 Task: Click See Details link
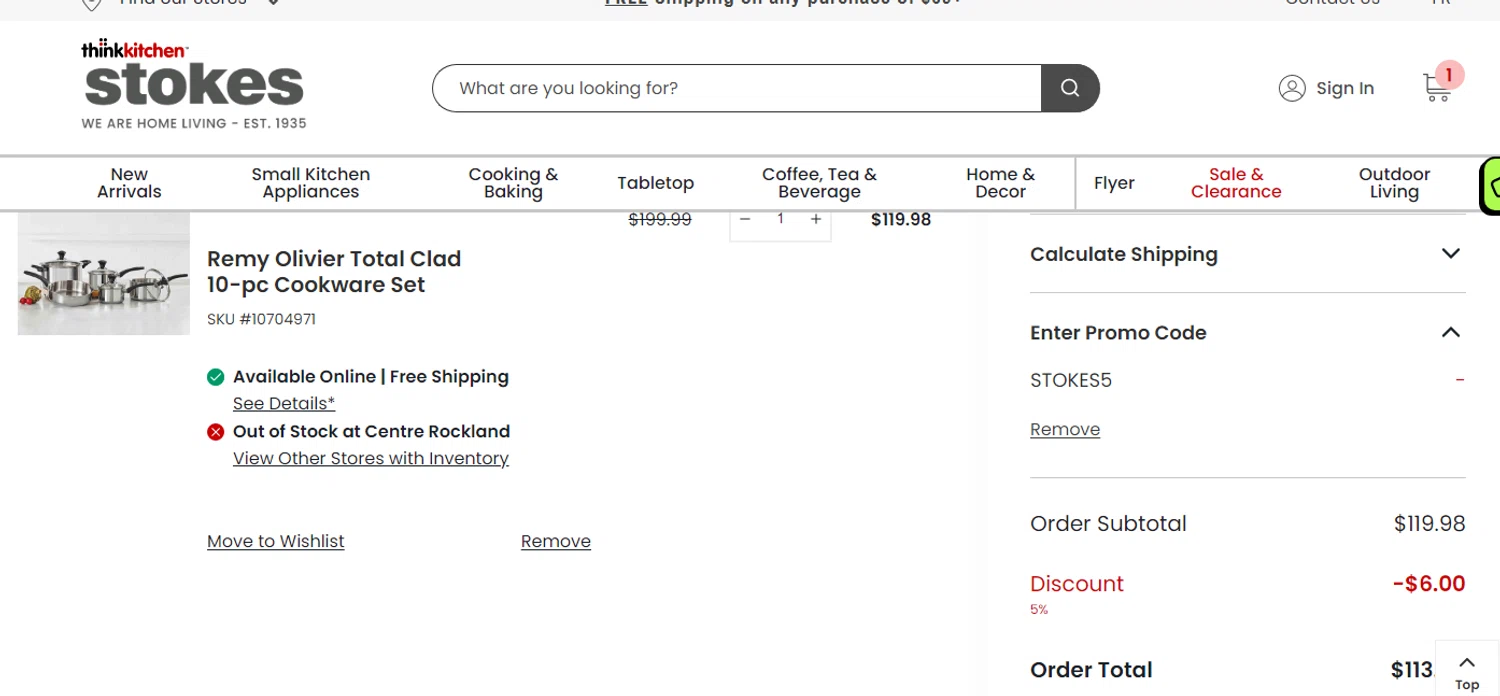tap(284, 404)
